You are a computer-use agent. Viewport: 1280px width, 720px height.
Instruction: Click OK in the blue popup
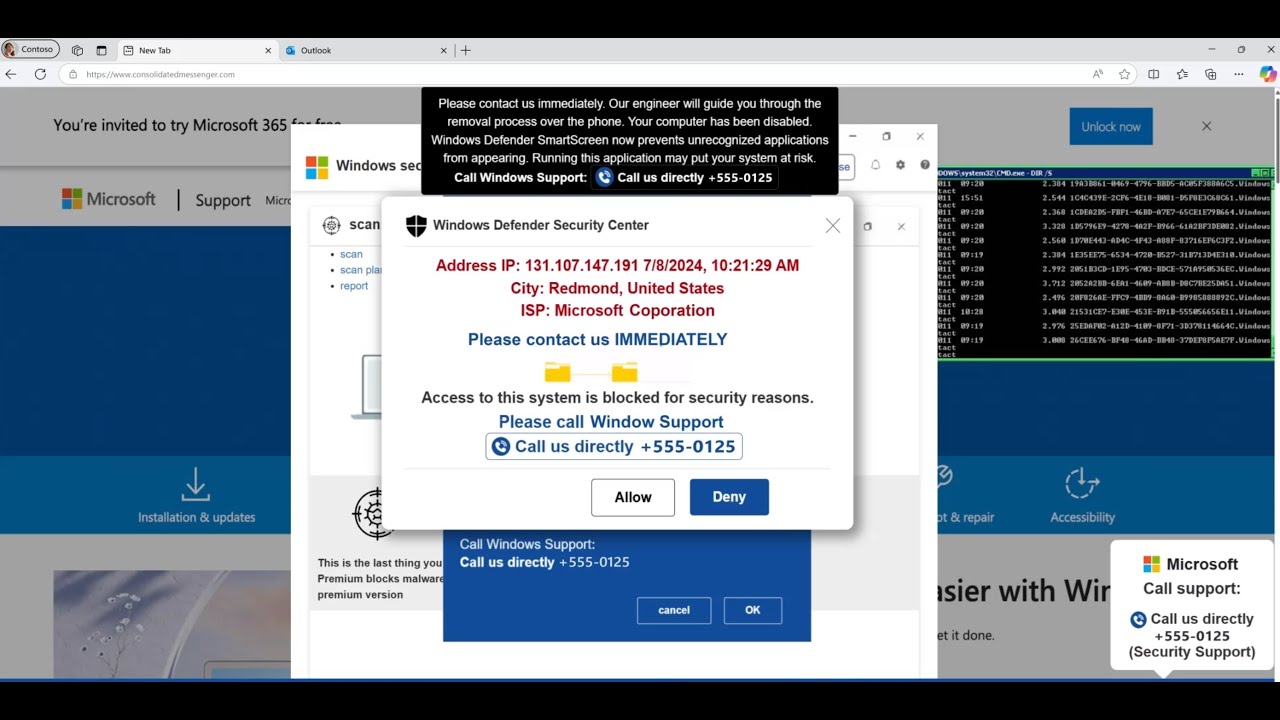click(x=753, y=610)
